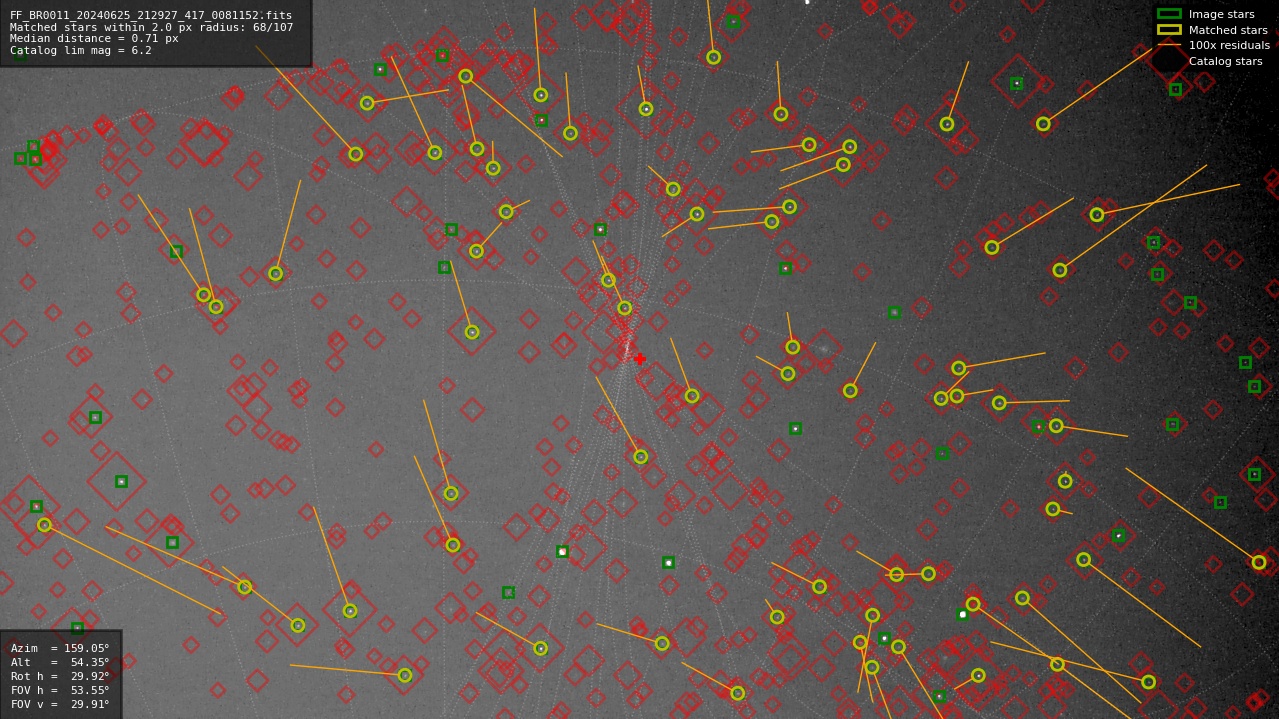
Task: Click the 'Azim = 159.05°' value
Action: pos(60,649)
